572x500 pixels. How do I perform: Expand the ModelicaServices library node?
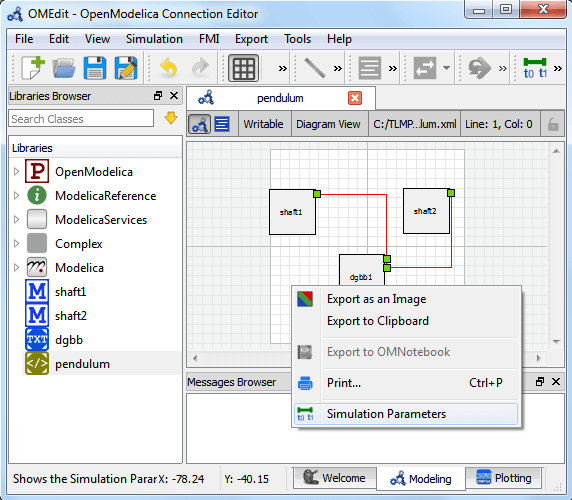tap(16, 220)
